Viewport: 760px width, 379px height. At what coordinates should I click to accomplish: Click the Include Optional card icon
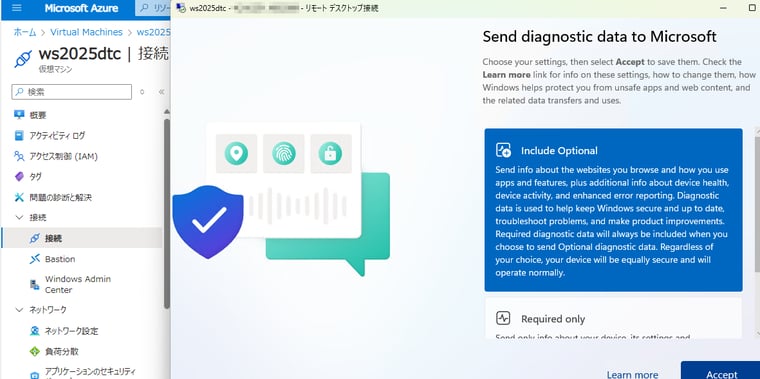click(x=504, y=150)
